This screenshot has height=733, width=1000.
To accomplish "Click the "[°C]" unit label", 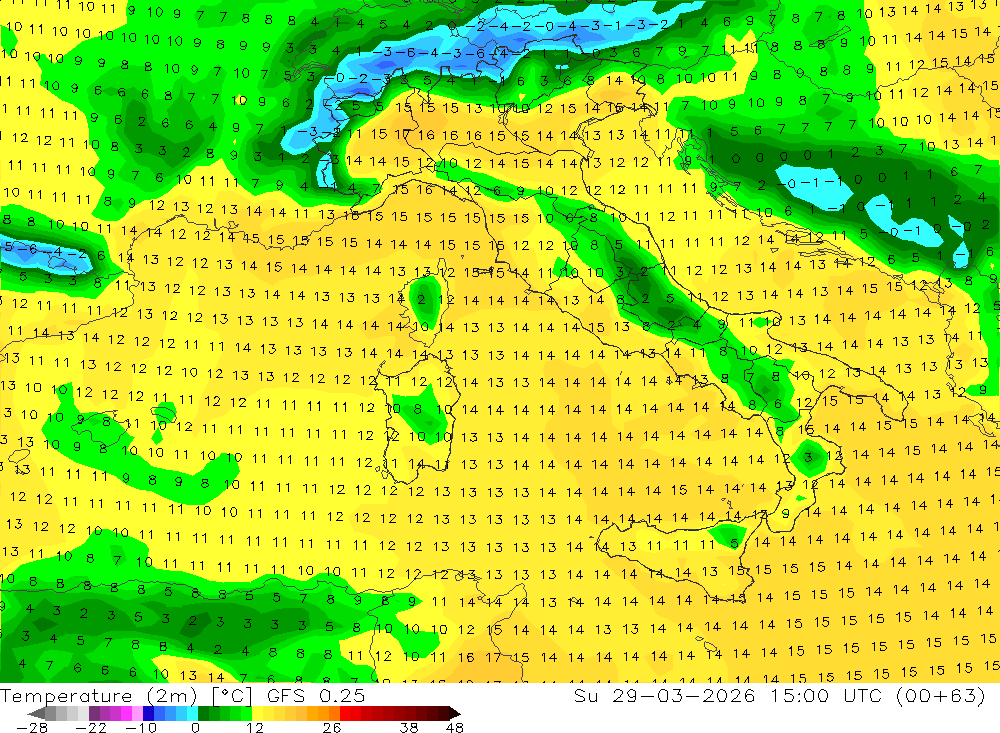I will [232, 696].
